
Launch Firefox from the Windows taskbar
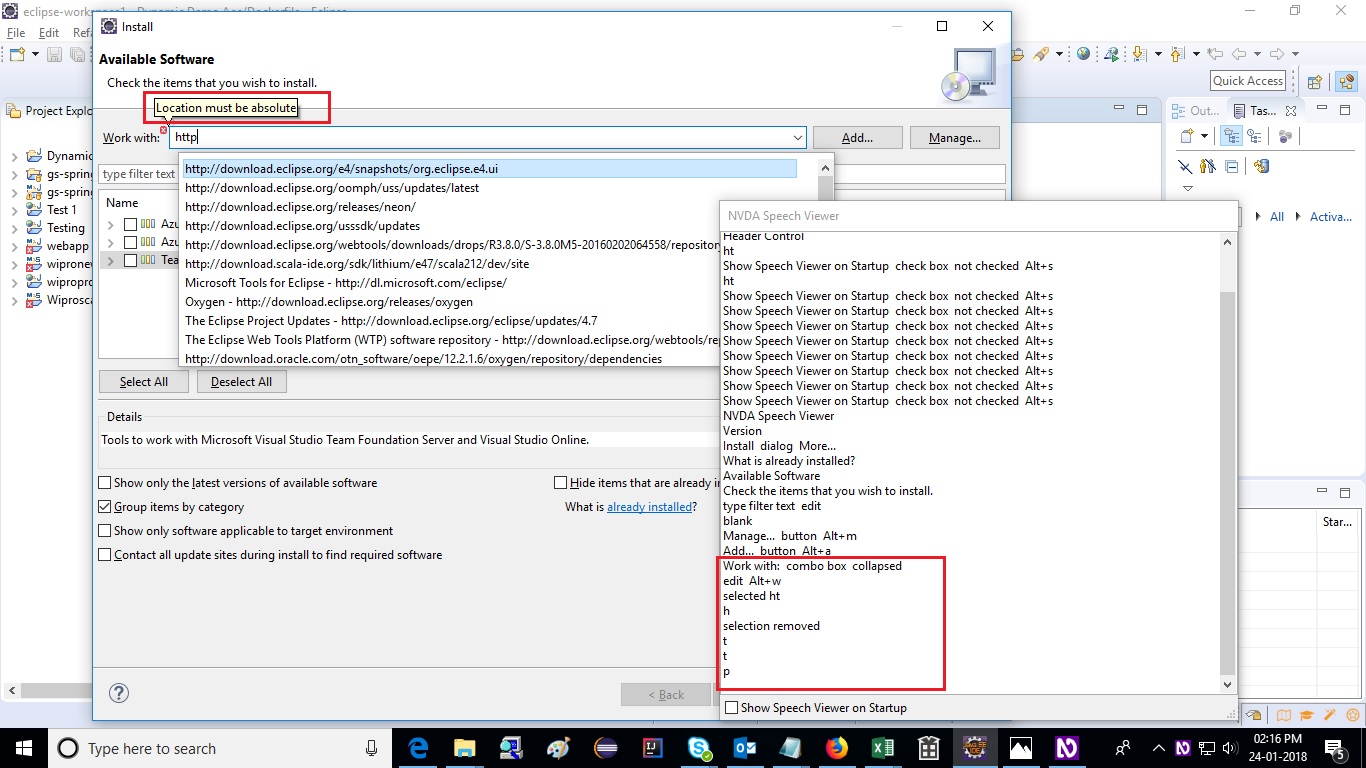pyautogui.click(x=836, y=747)
